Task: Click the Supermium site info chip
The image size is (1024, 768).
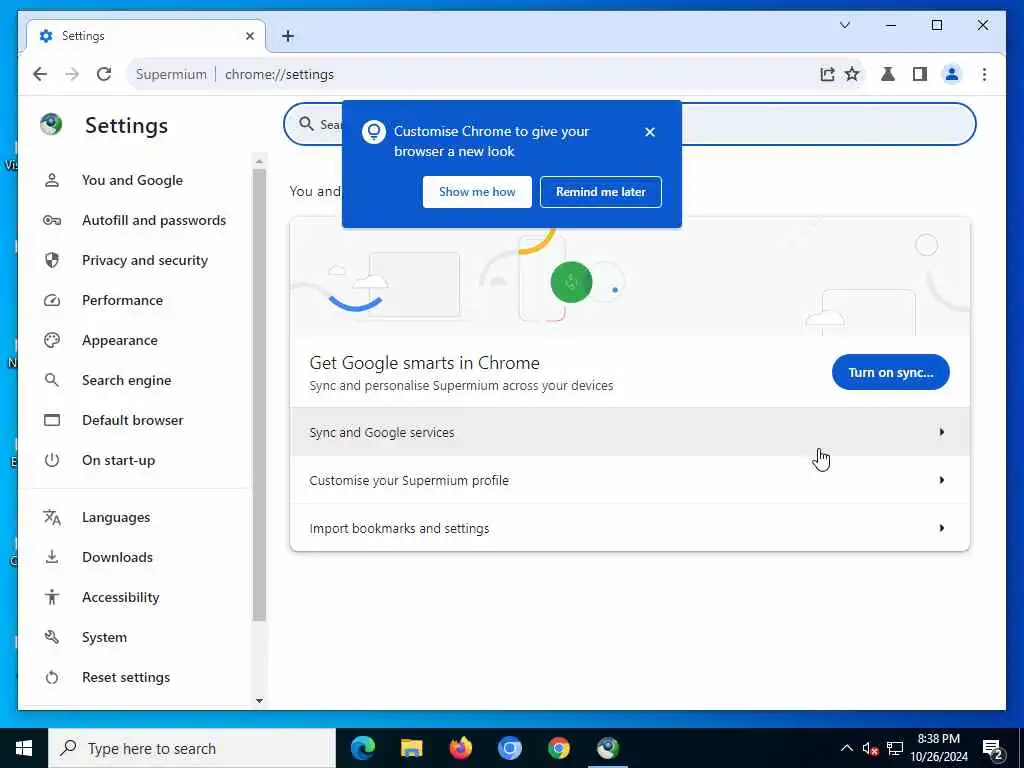Action: click(171, 74)
